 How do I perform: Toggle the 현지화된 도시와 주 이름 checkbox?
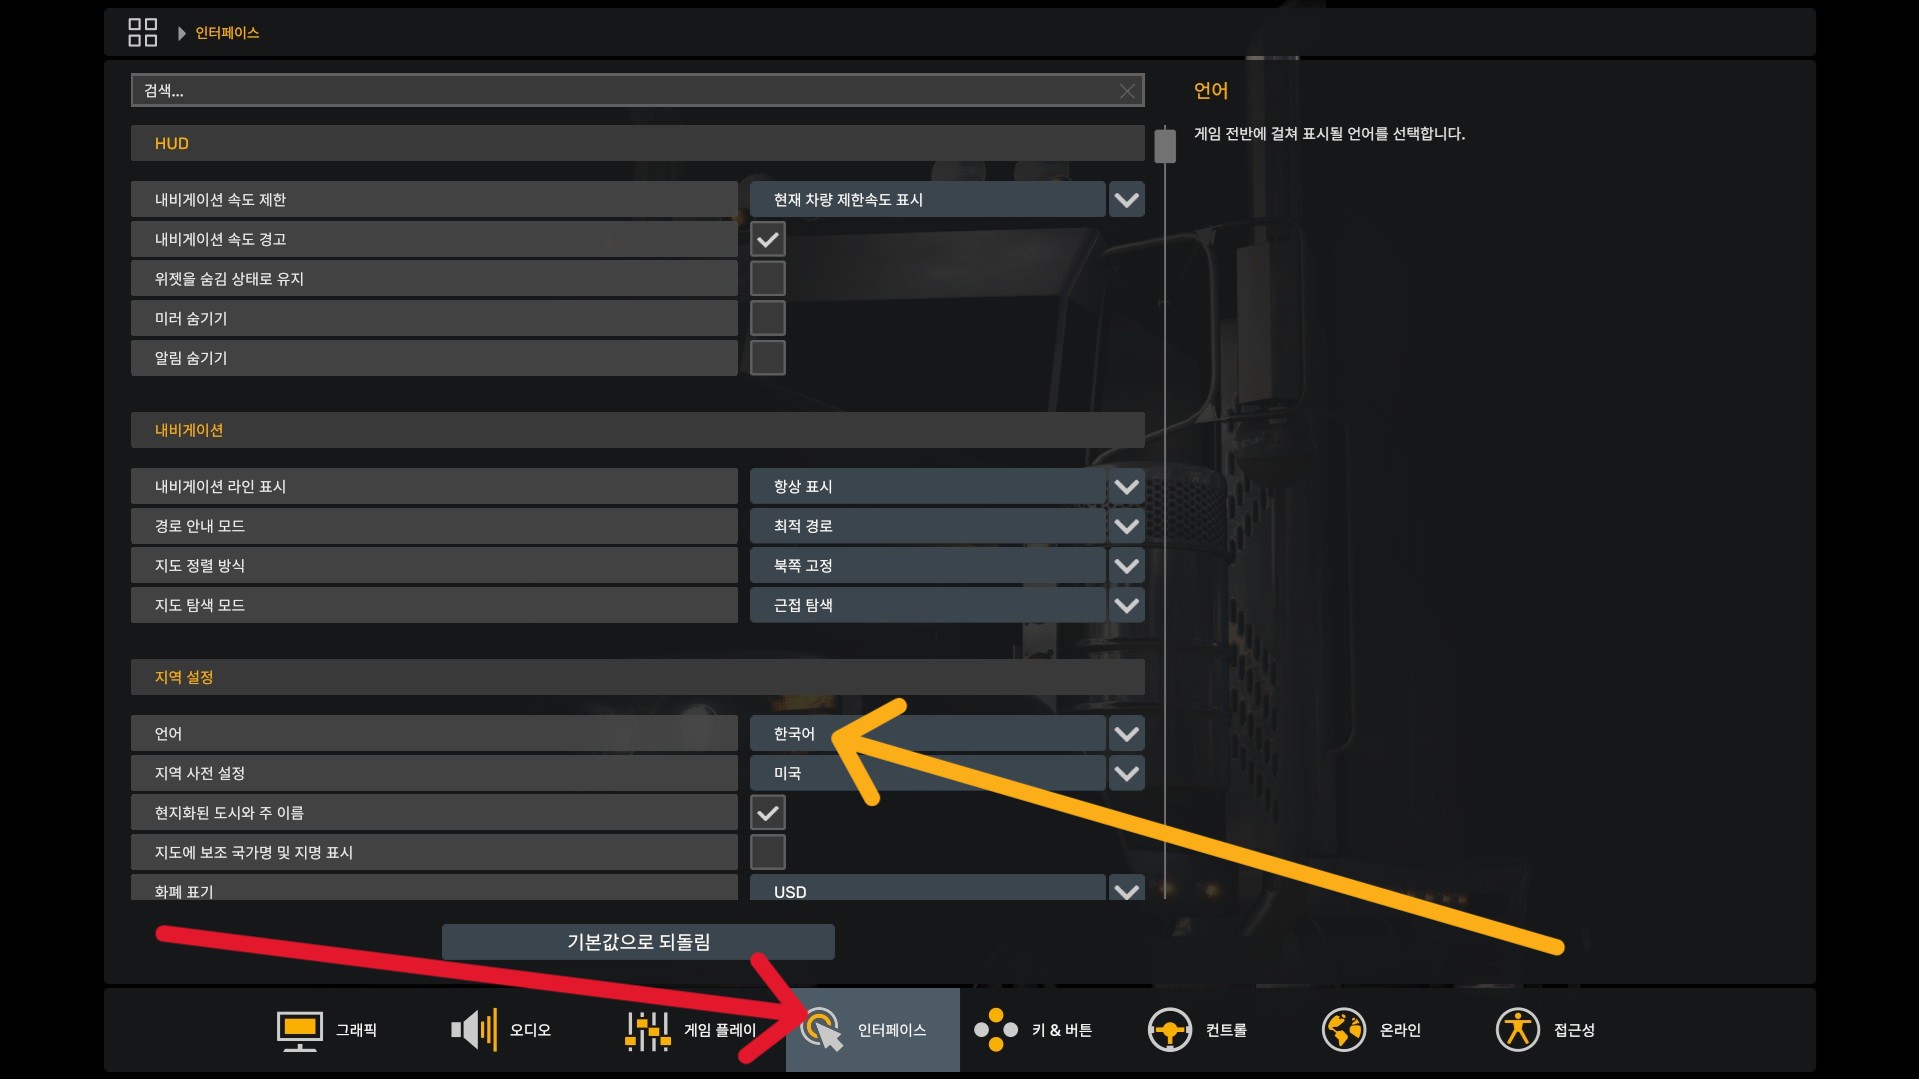point(768,813)
